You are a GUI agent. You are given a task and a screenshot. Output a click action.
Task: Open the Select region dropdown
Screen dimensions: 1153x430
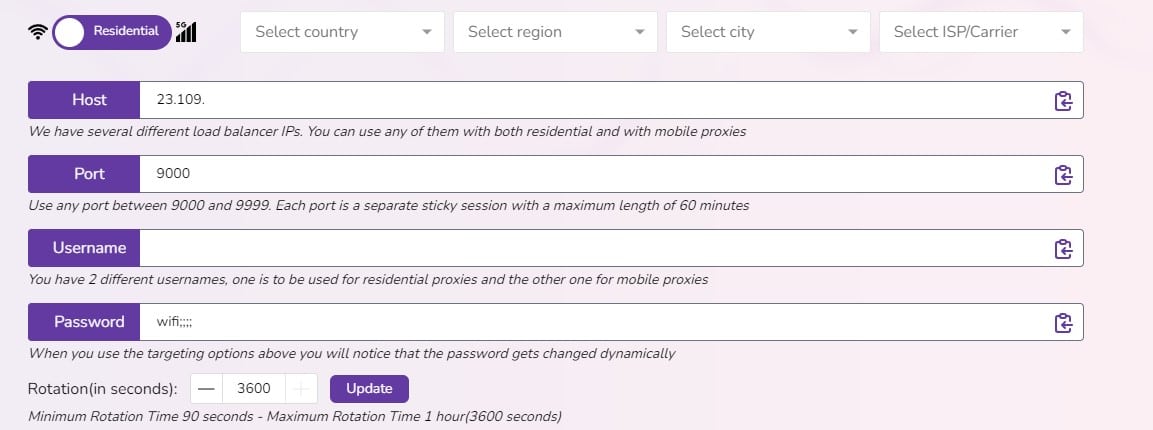point(555,32)
